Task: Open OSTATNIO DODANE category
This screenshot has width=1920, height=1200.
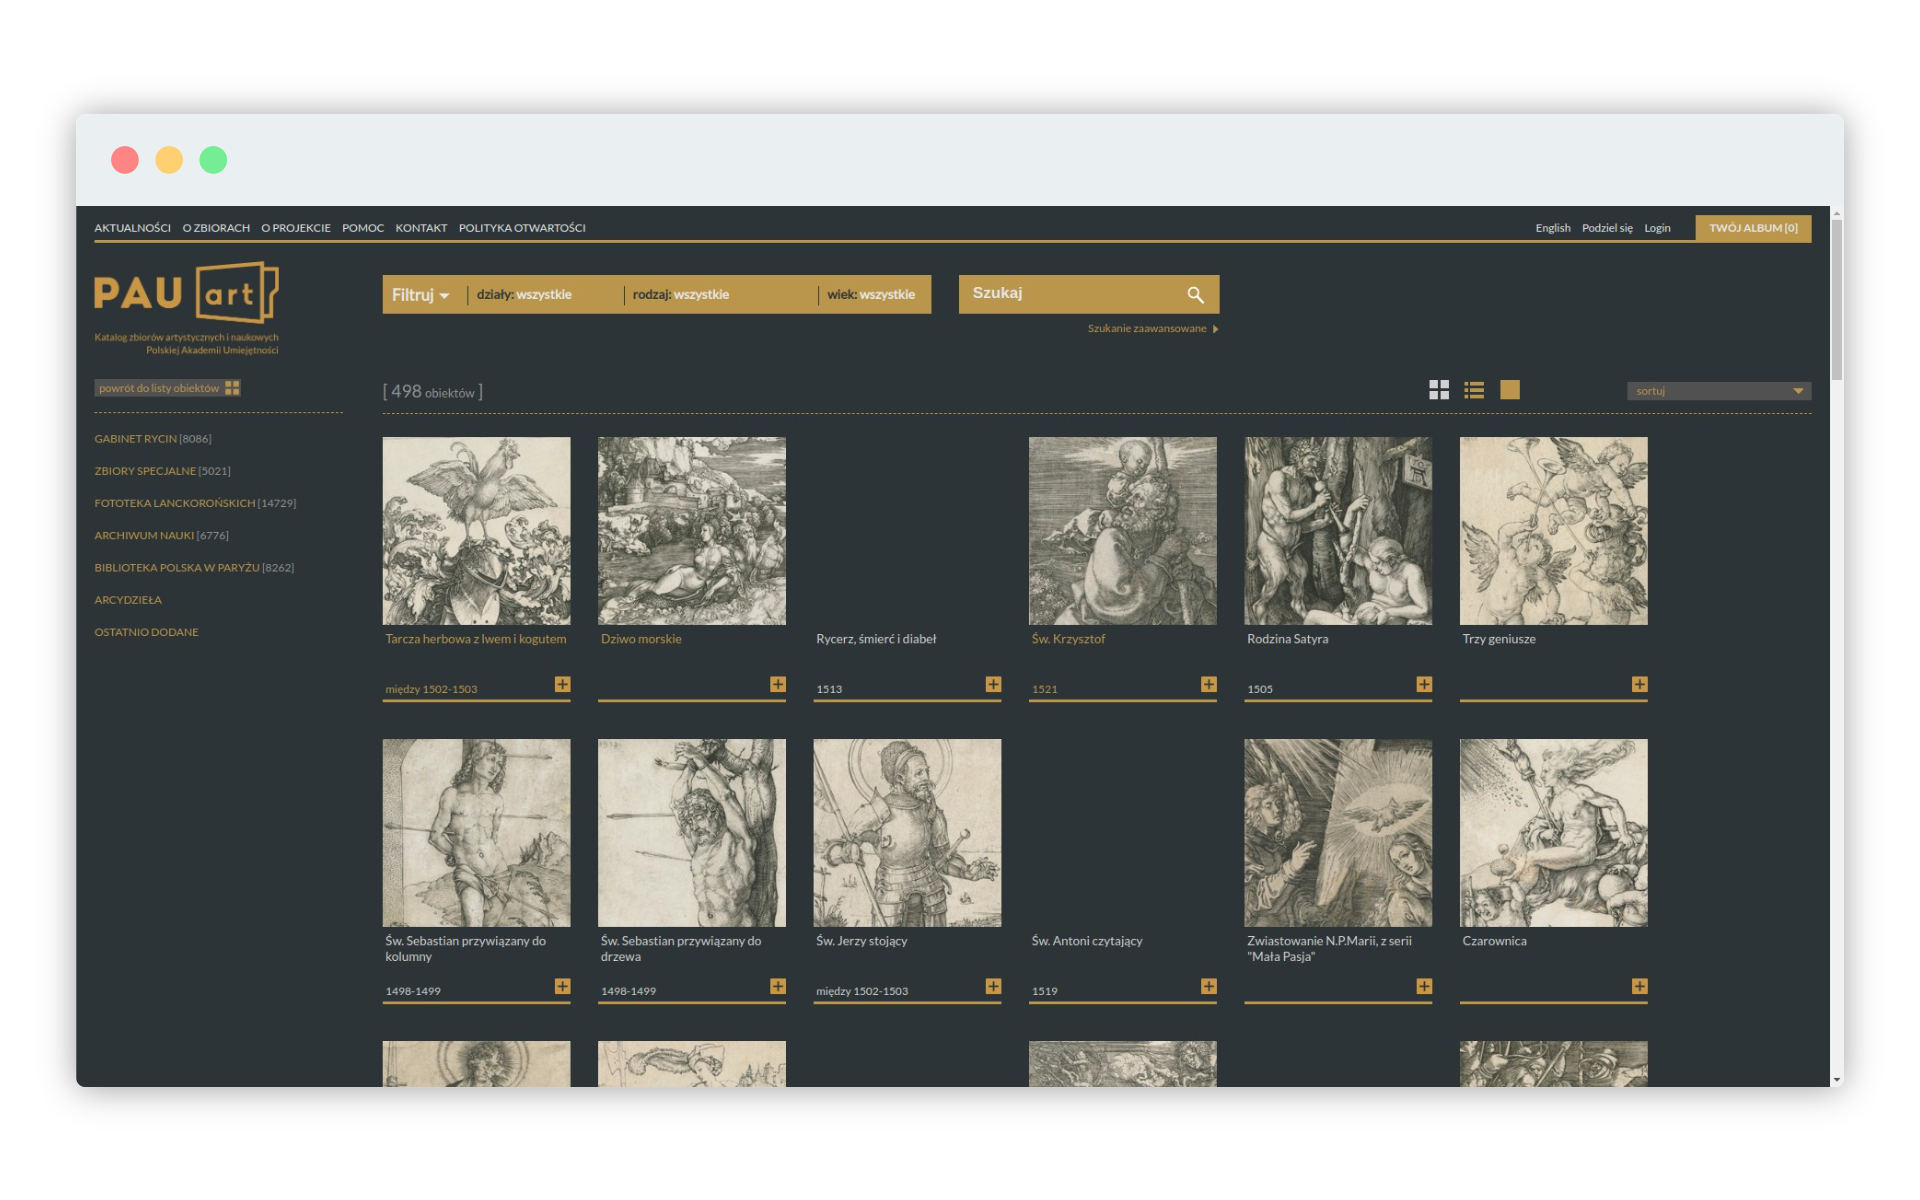Action: click(x=146, y=632)
